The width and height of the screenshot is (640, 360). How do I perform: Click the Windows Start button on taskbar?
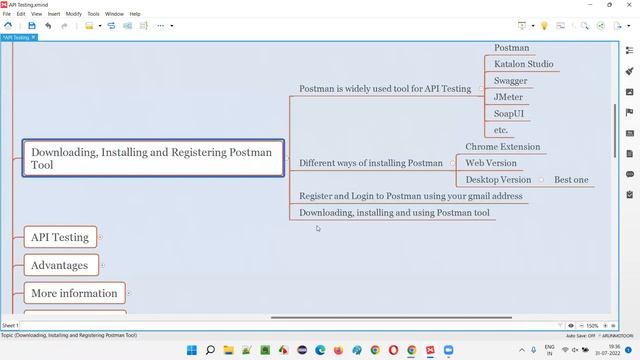pyautogui.click(x=191, y=350)
